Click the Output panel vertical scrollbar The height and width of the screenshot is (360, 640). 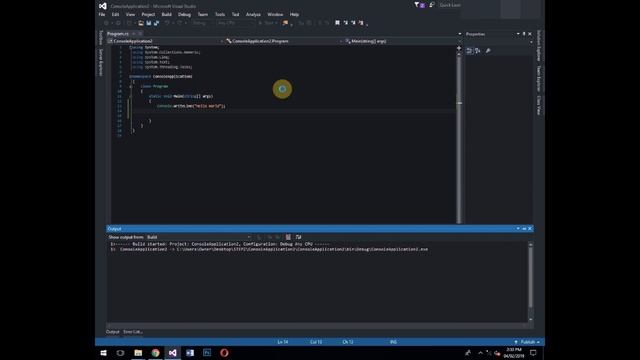tap(531, 282)
